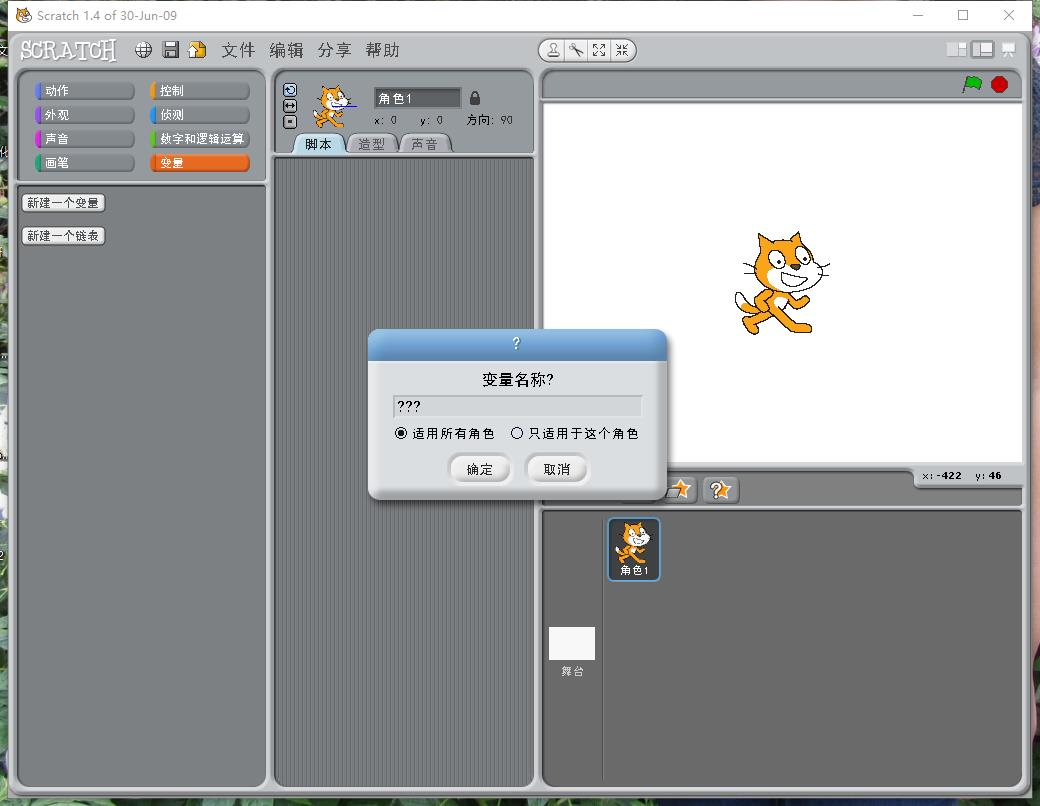Enter presentation mode
Image resolution: width=1040 pixels, height=806 pixels.
[x=1008, y=50]
